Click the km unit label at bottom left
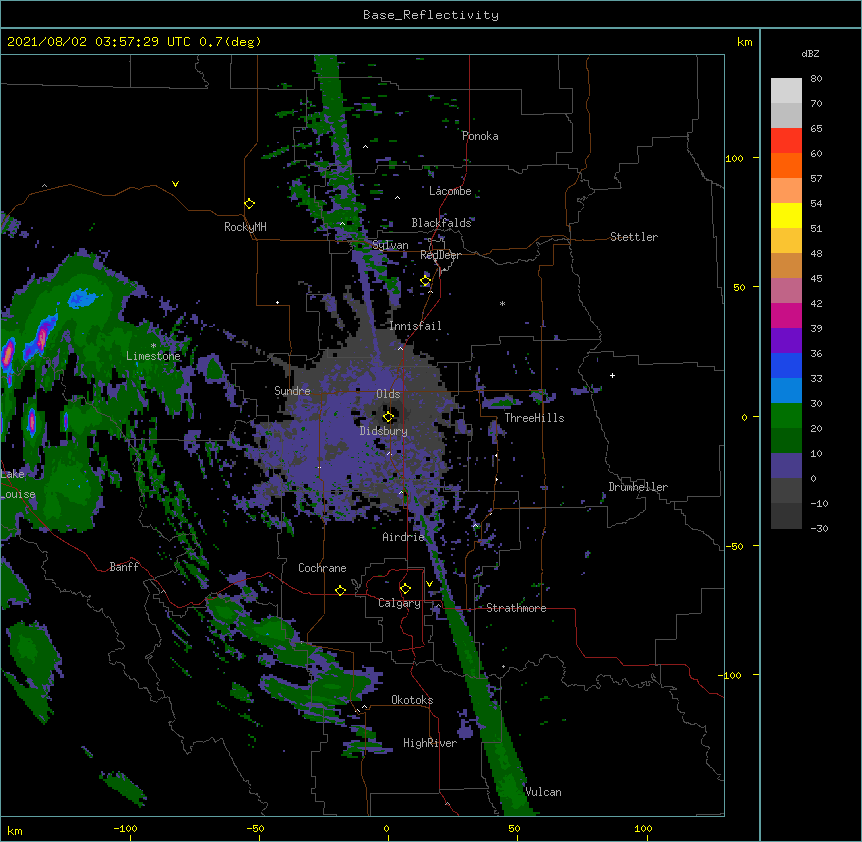Screen dimensions: 862x842 point(15,830)
